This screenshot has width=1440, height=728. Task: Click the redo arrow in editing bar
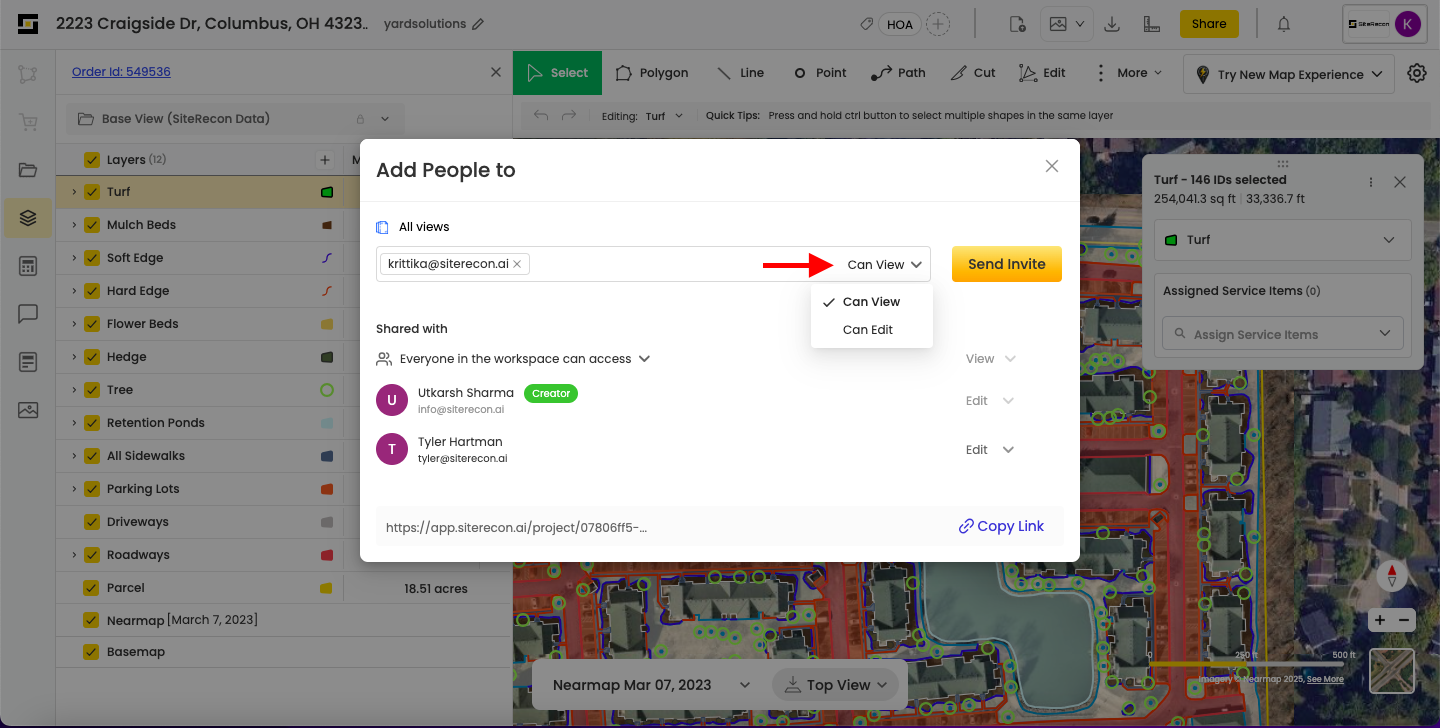click(x=569, y=115)
